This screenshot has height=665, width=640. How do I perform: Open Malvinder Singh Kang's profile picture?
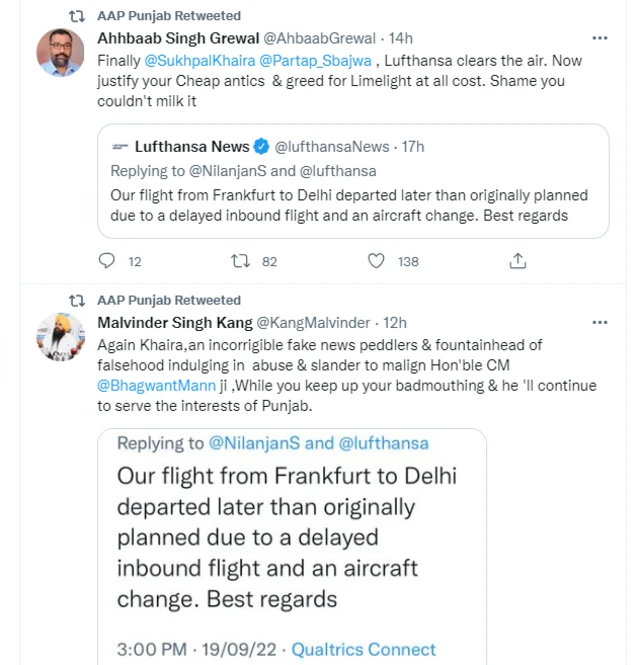click(x=60, y=337)
